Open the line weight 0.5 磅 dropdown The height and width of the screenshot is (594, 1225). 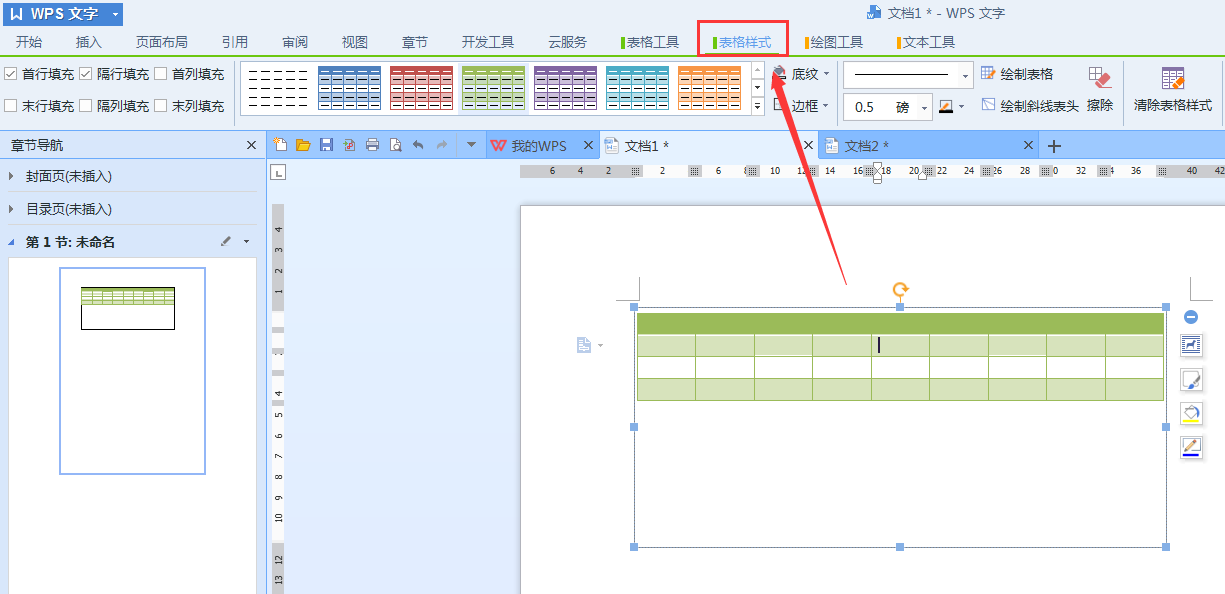click(x=925, y=107)
